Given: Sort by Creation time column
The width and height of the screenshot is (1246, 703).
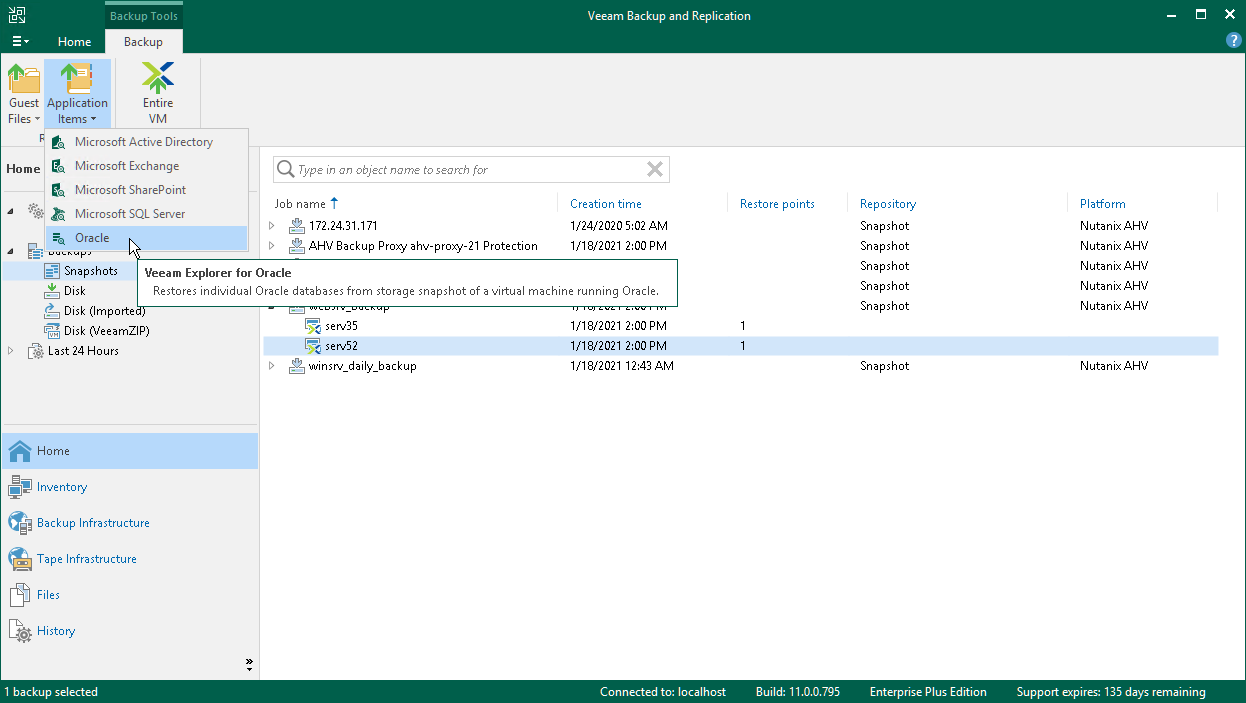Looking at the screenshot, I should click(x=606, y=204).
